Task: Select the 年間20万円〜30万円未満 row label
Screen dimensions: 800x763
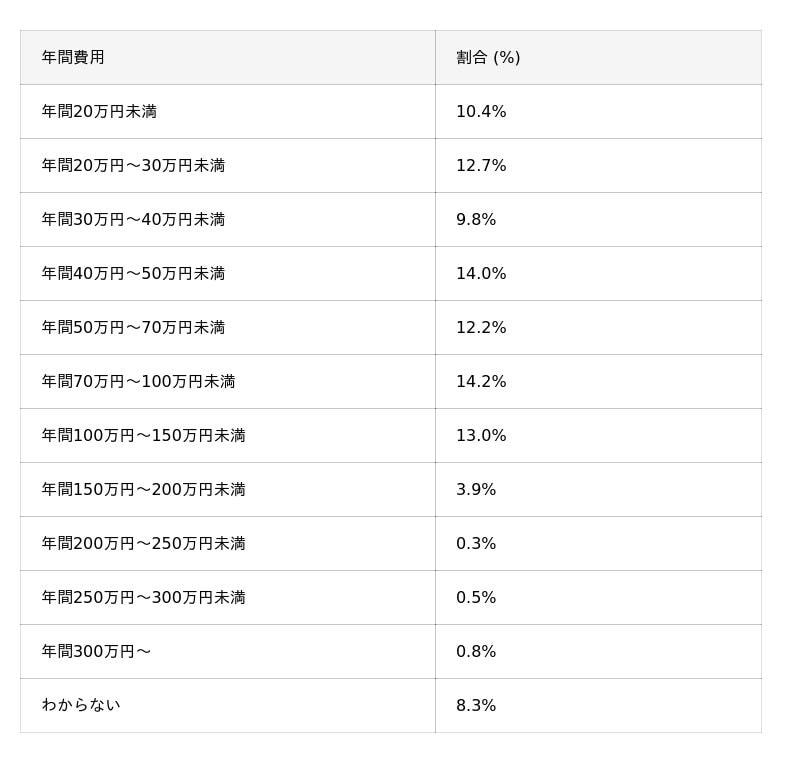Action: [x=133, y=166]
